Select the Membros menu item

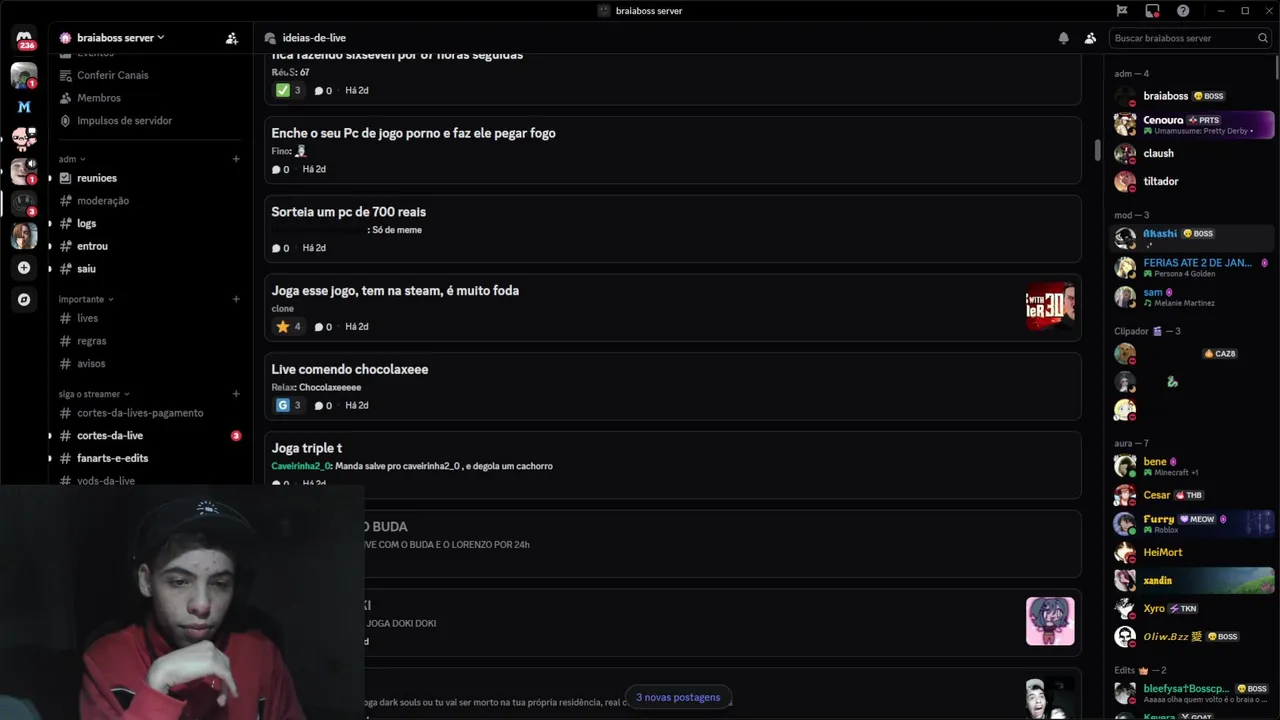click(x=99, y=98)
